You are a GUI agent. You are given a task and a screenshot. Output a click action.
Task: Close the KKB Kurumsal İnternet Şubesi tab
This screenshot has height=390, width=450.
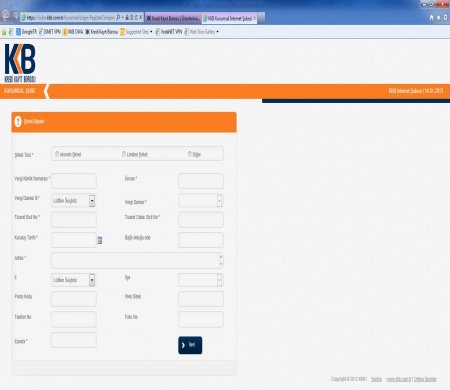pyautogui.click(x=255, y=18)
